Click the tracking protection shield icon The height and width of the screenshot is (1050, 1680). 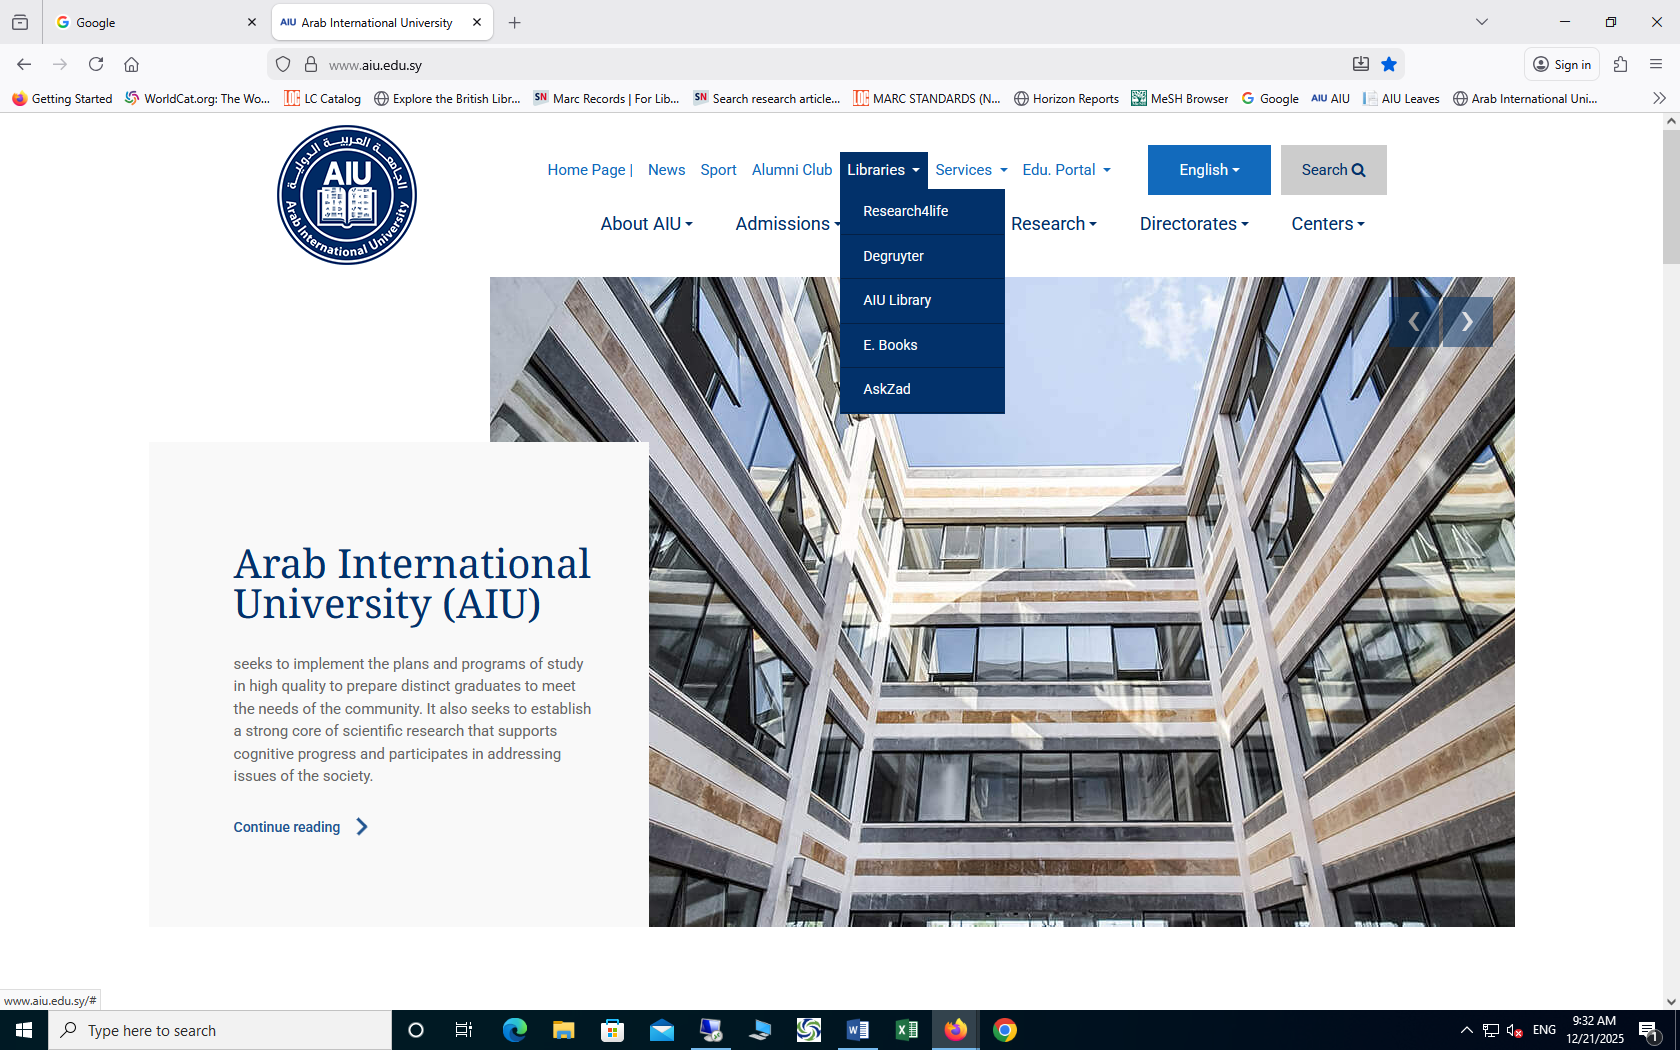click(283, 64)
